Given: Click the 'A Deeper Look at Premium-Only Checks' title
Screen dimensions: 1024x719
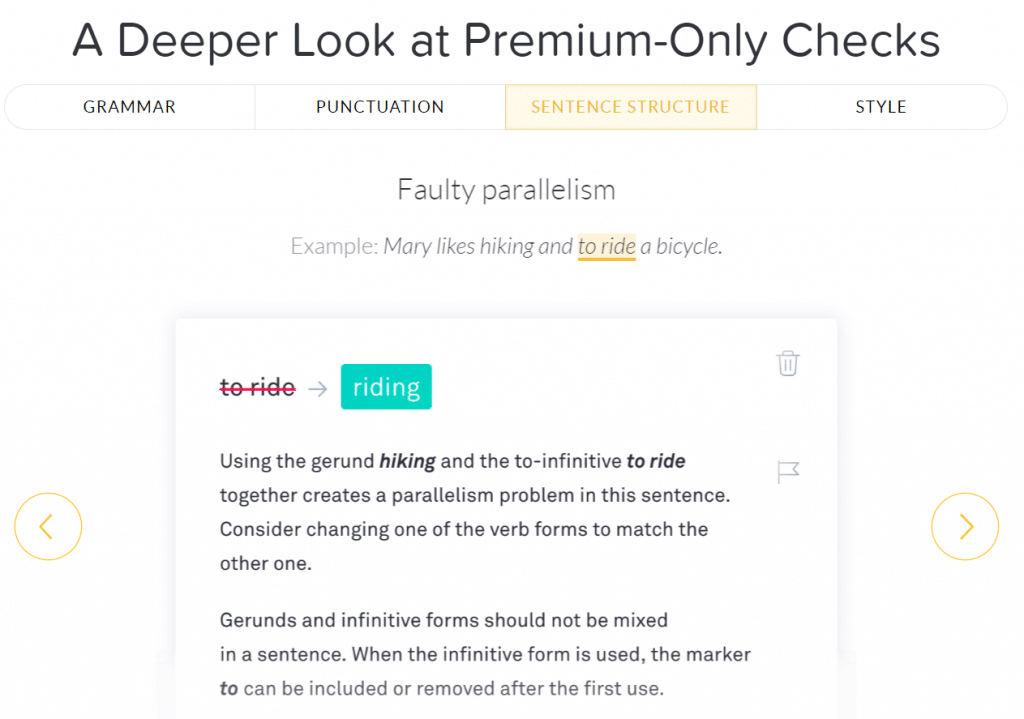Looking at the screenshot, I should 506,40.
